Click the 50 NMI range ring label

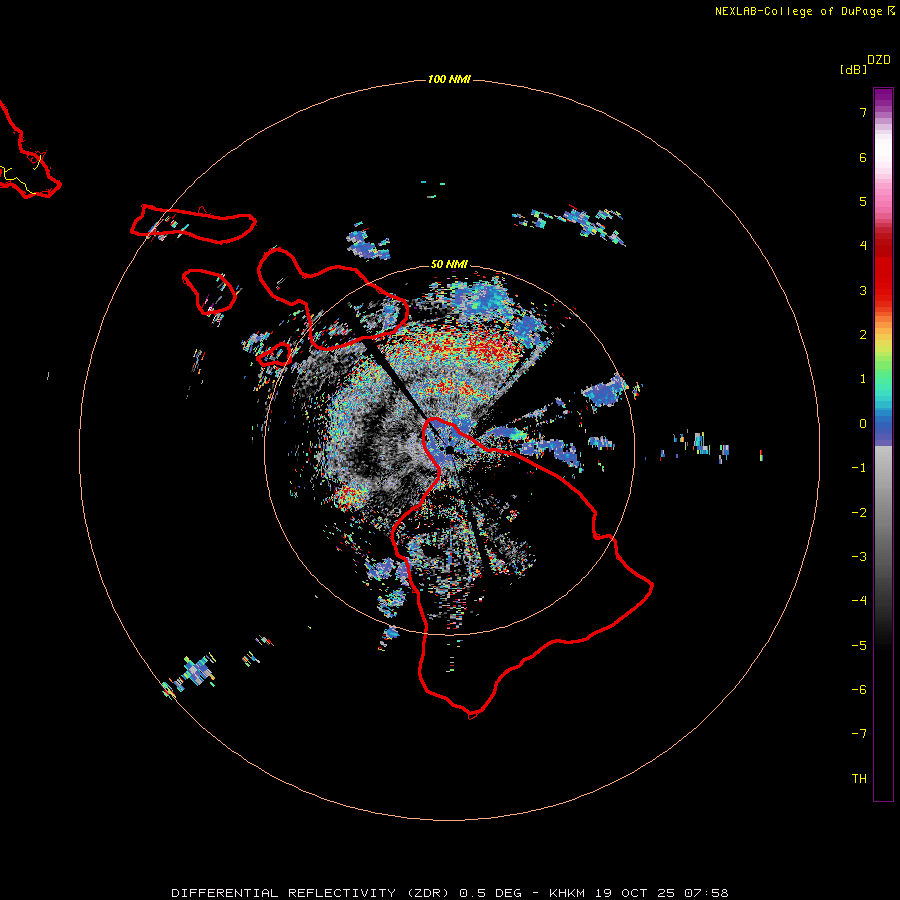[449, 264]
